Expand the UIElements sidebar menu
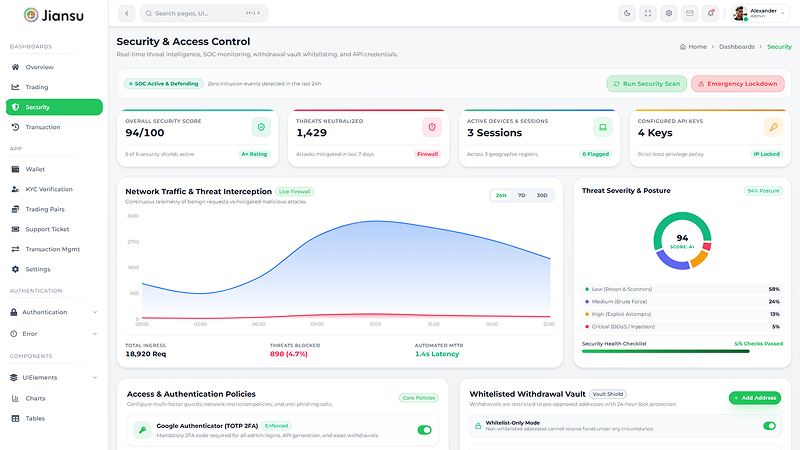The width and height of the screenshot is (800, 450). [54, 378]
